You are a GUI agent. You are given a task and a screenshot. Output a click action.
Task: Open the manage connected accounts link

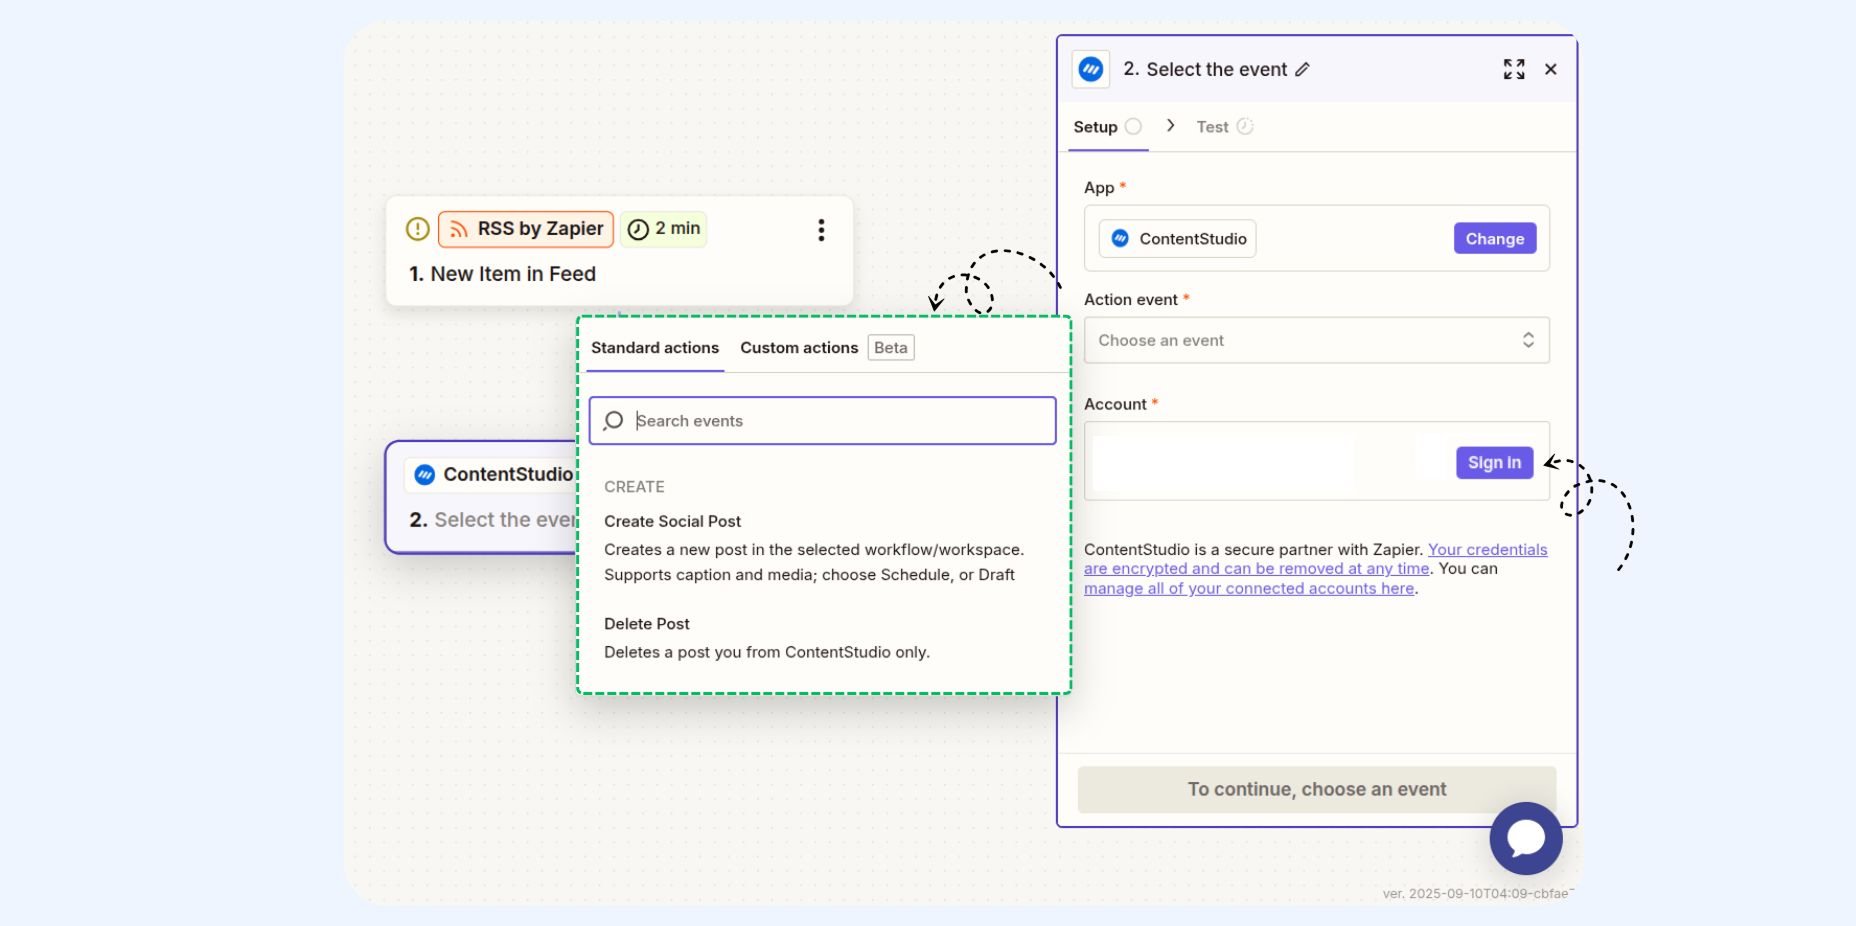pyautogui.click(x=1249, y=589)
